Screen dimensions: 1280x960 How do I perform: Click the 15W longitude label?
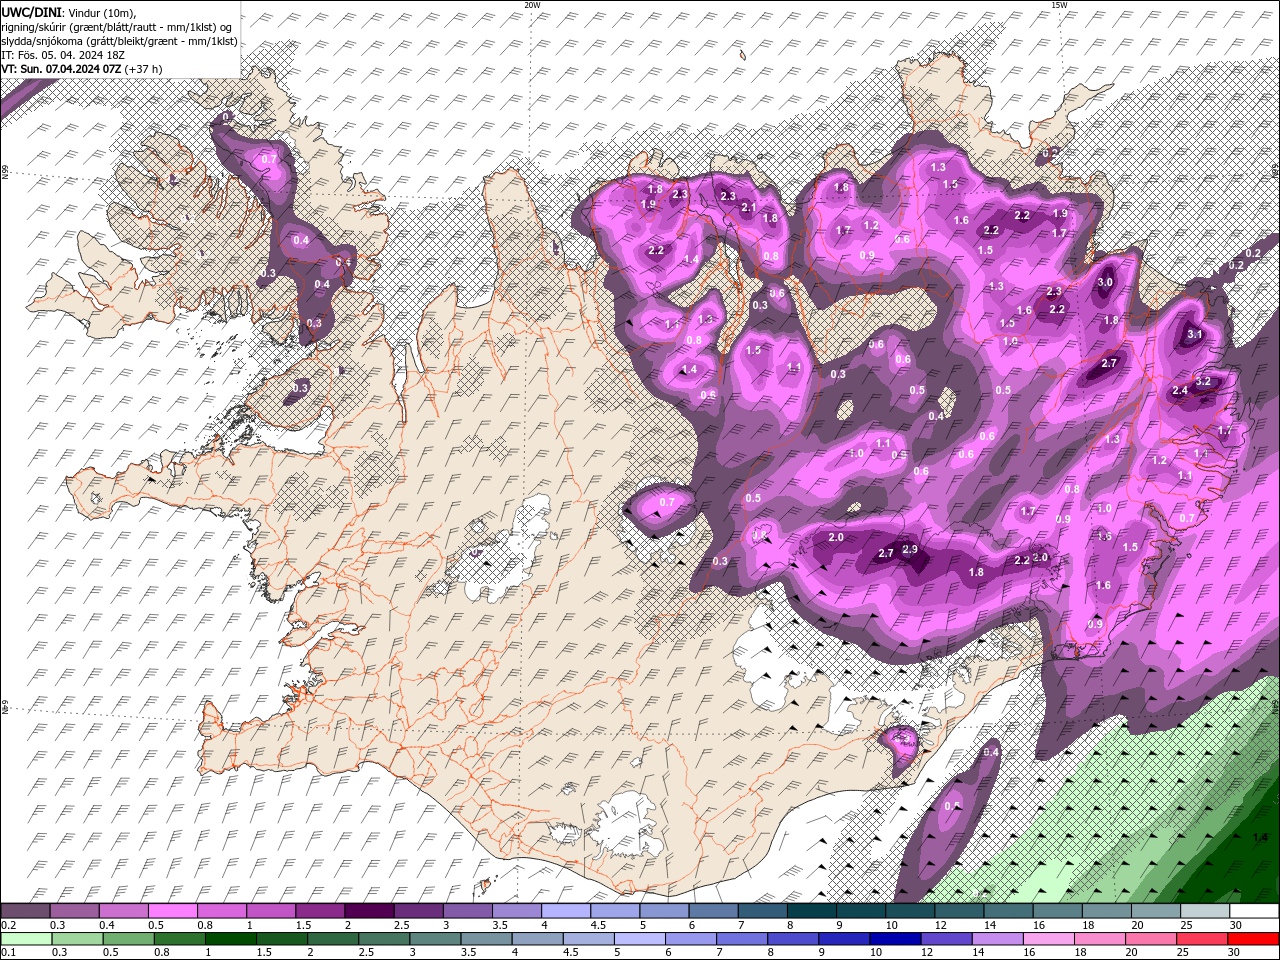click(x=1059, y=5)
